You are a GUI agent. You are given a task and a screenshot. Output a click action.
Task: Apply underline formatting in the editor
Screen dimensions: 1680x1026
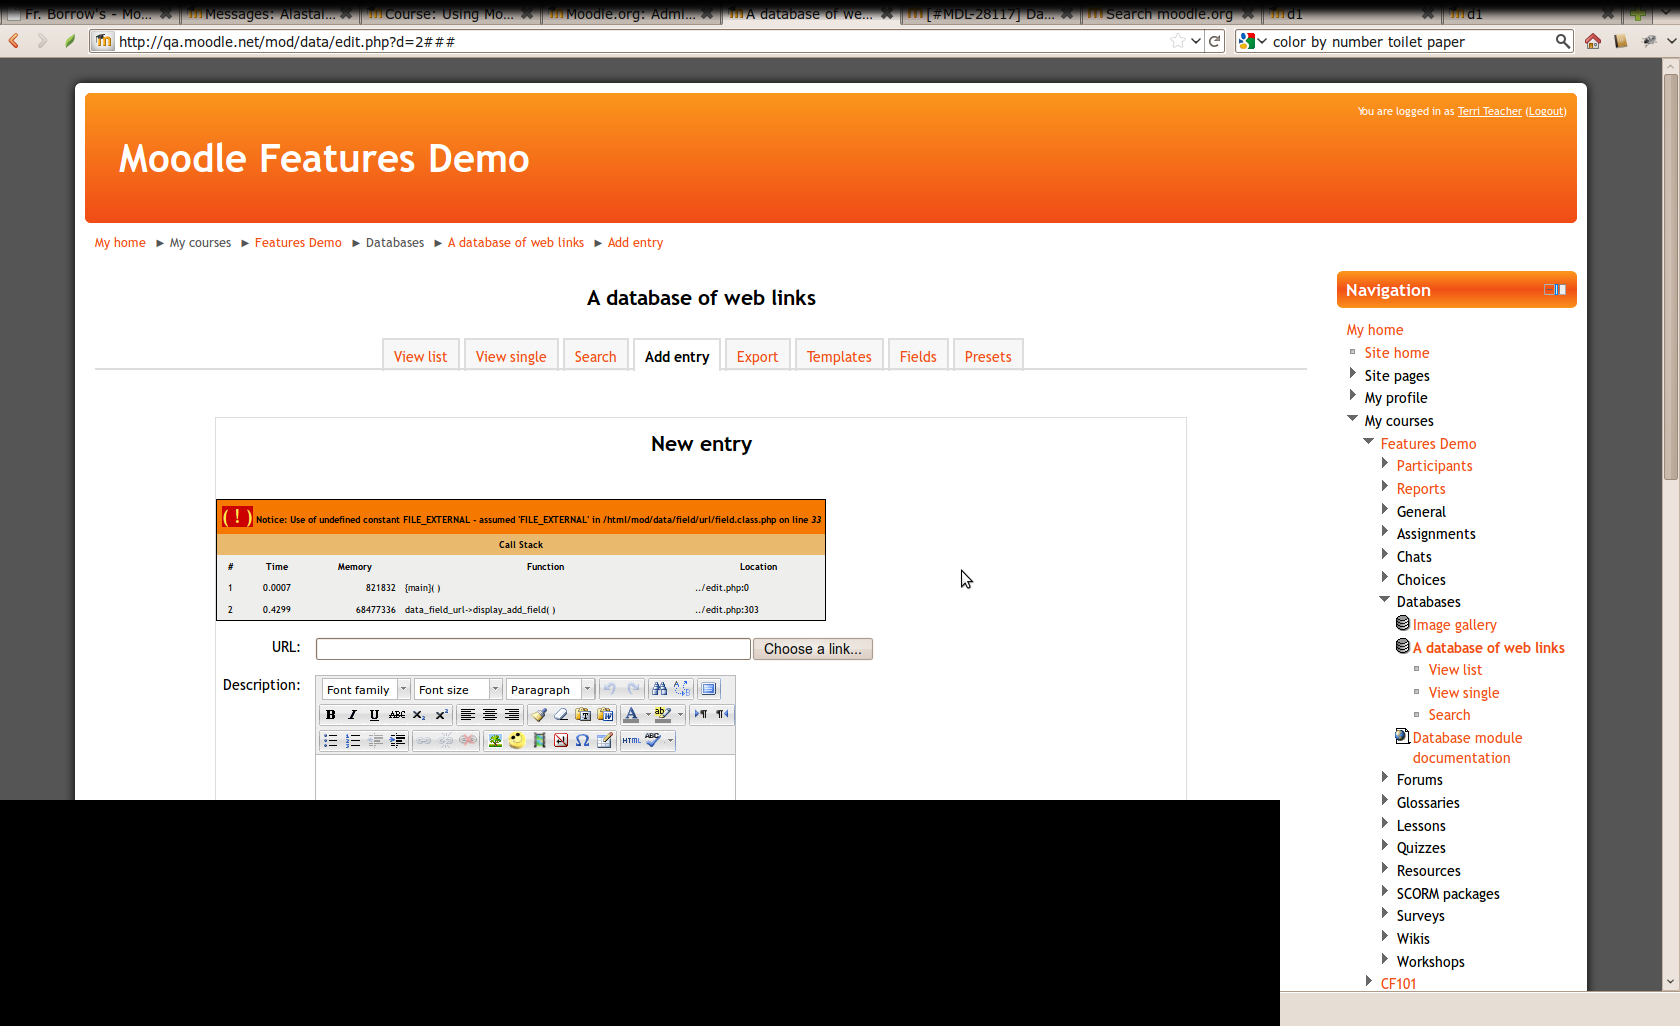coord(374,714)
